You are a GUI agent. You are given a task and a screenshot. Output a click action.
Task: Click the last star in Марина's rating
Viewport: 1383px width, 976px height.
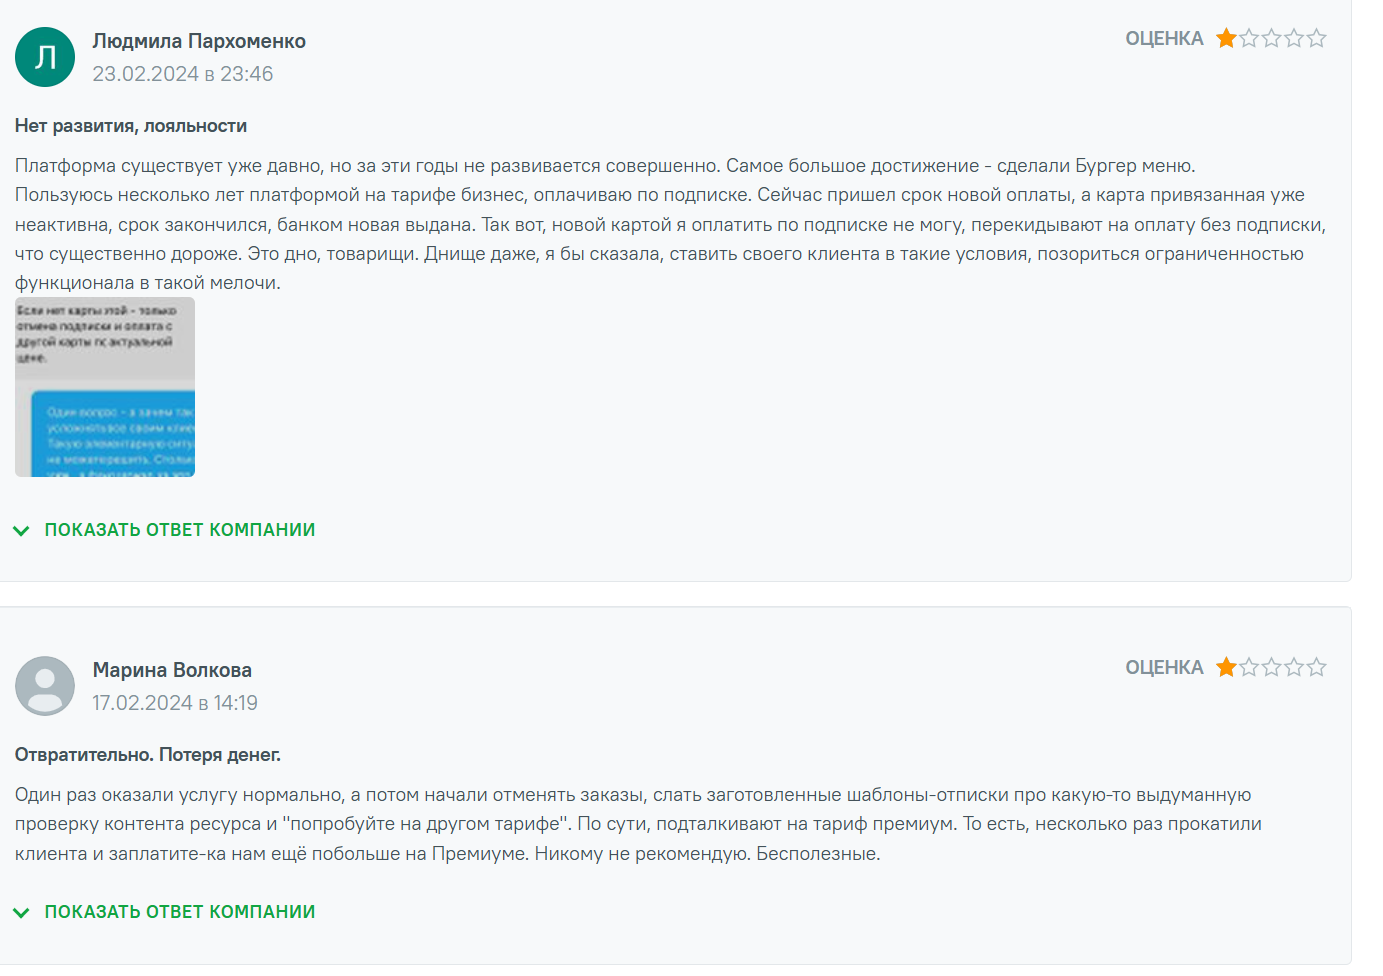(1316, 668)
